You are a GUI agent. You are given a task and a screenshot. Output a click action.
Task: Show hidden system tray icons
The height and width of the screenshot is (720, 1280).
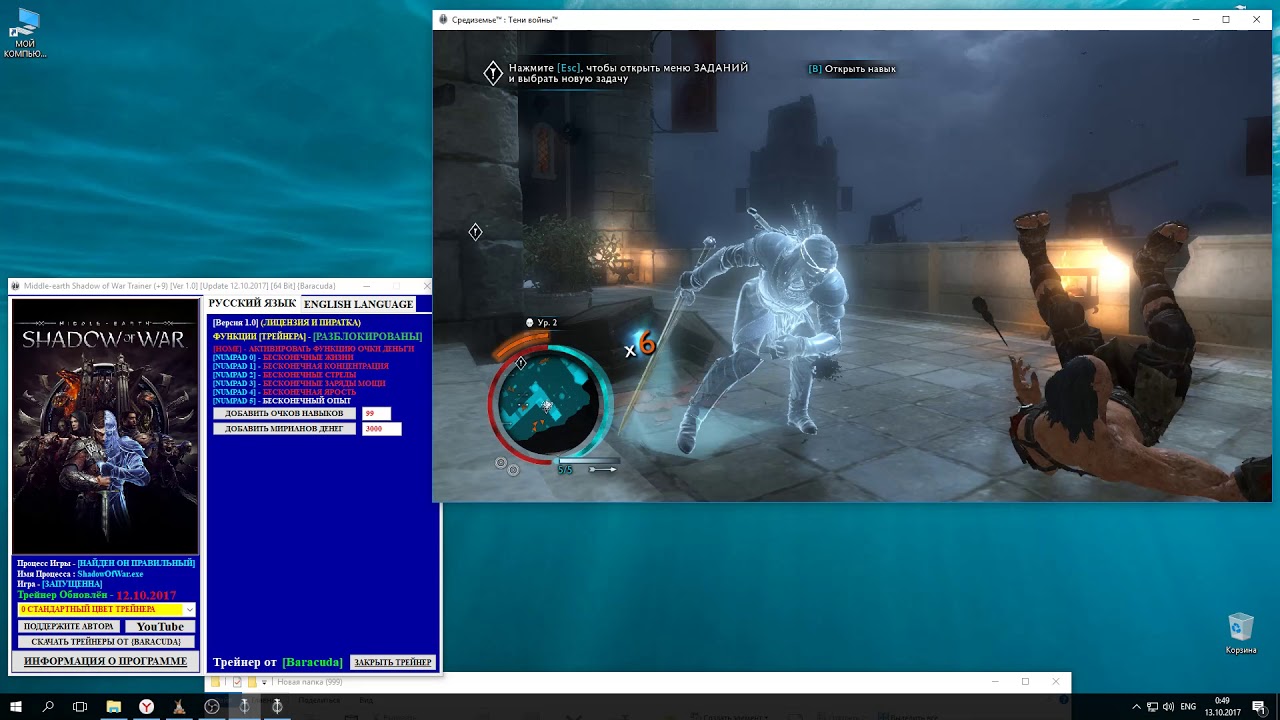[1136, 707]
